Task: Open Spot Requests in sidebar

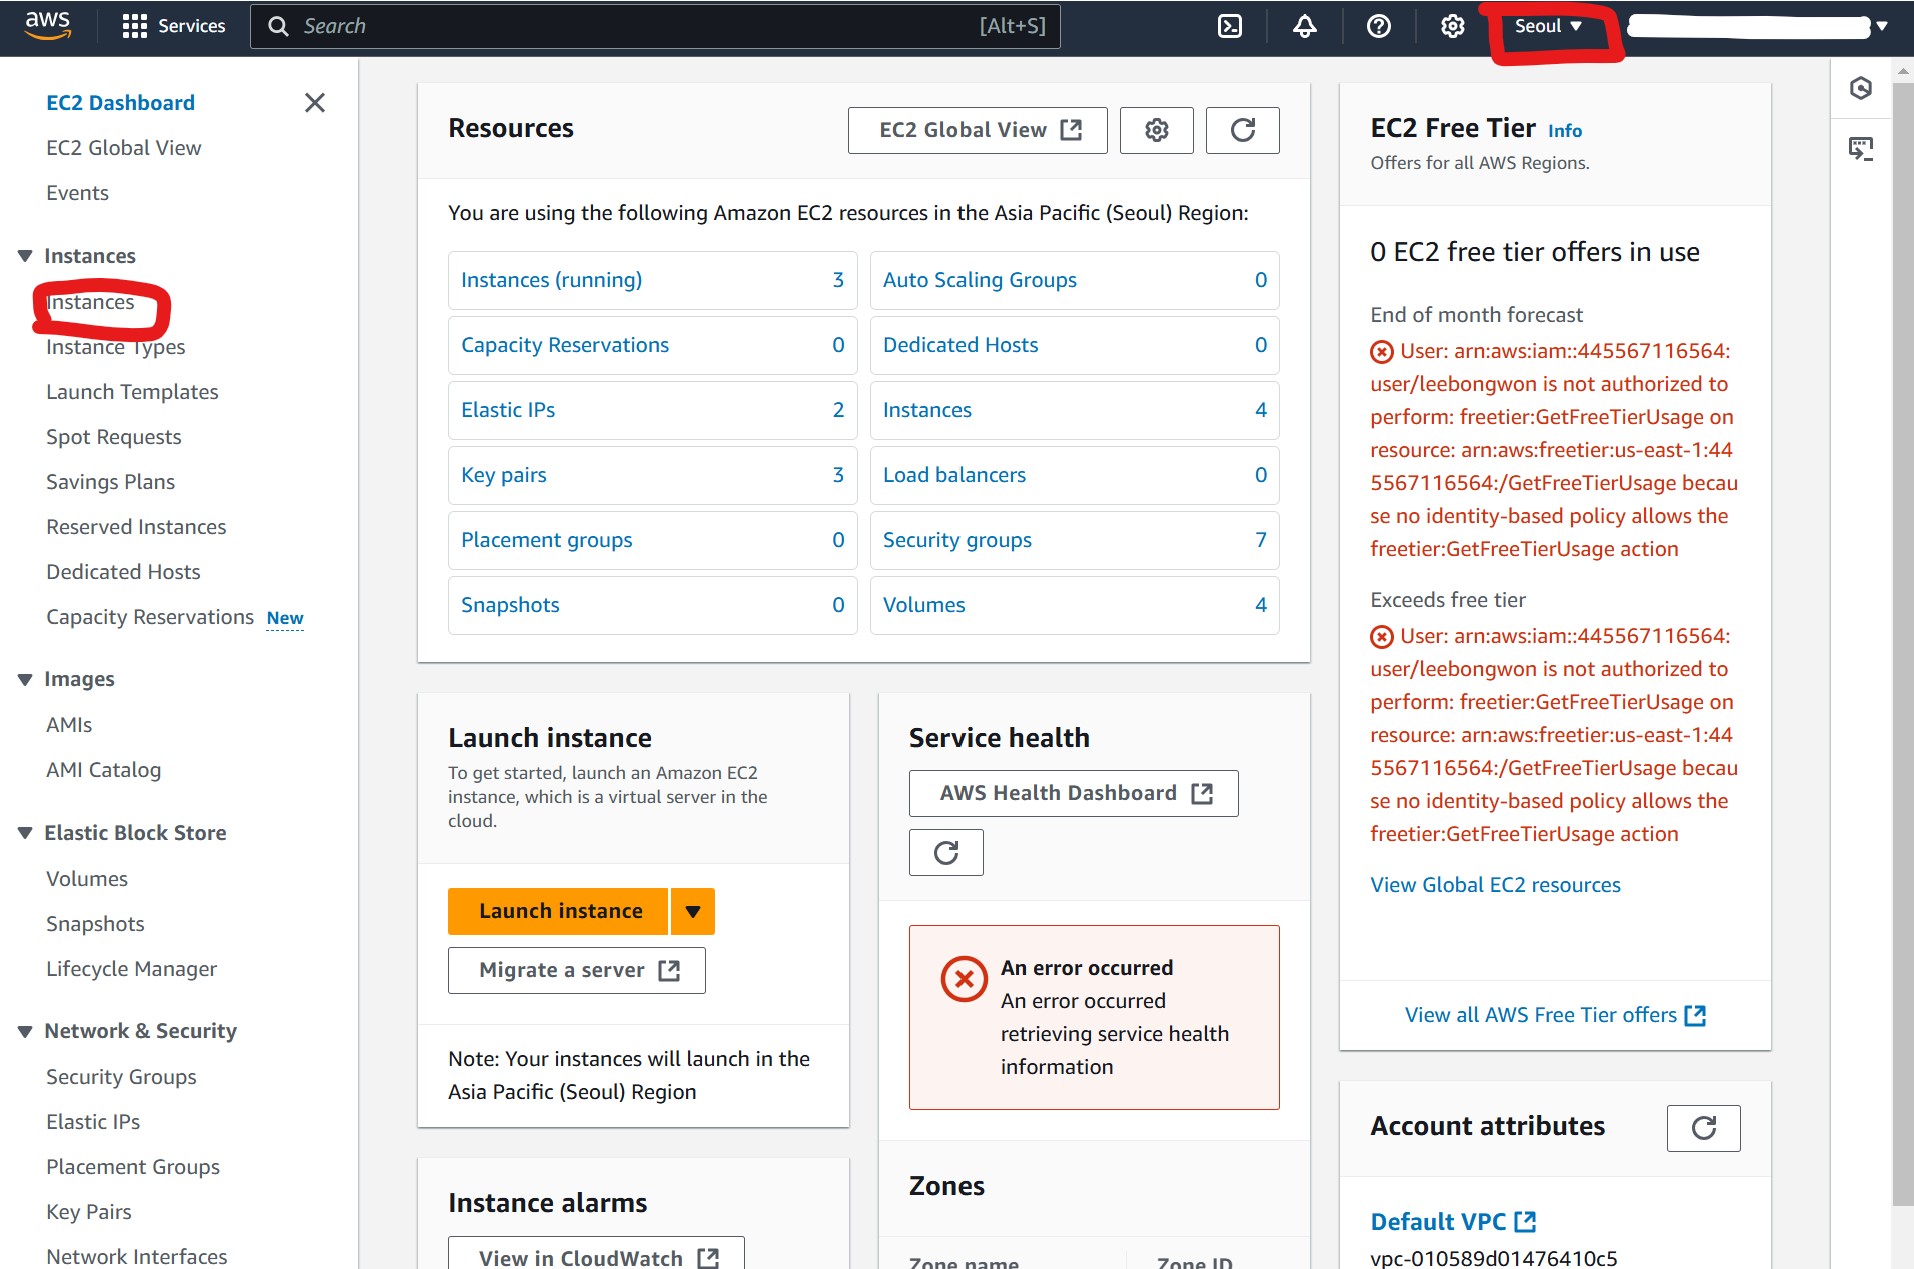Action: pyautogui.click(x=114, y=437)
